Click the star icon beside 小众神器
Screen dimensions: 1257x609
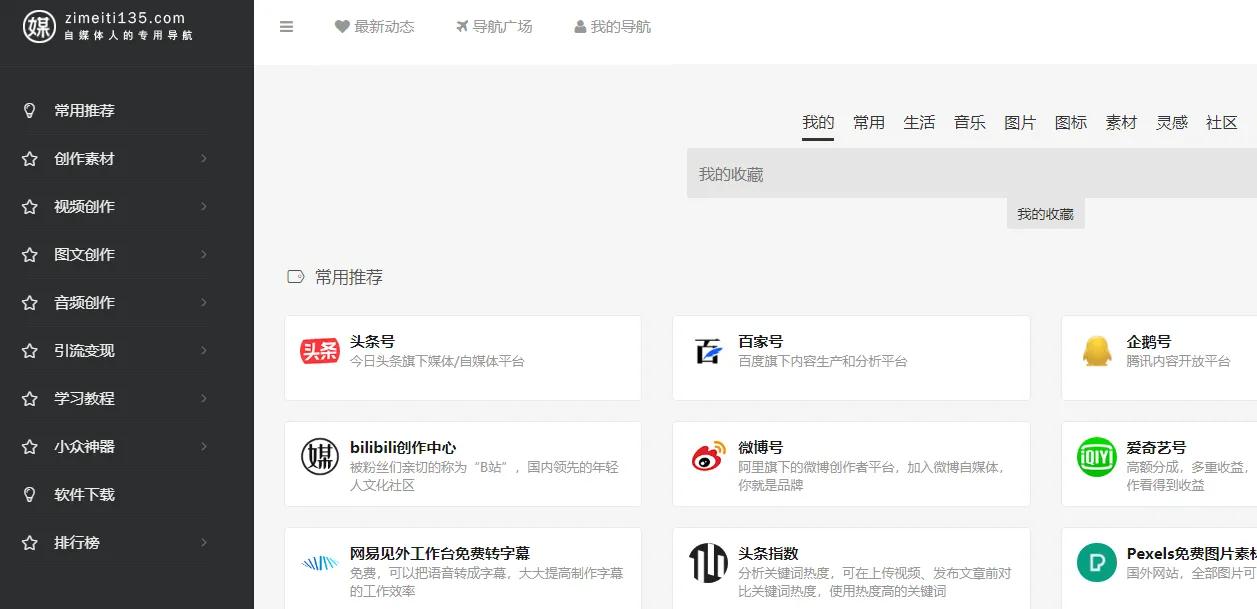pos(30,447)
